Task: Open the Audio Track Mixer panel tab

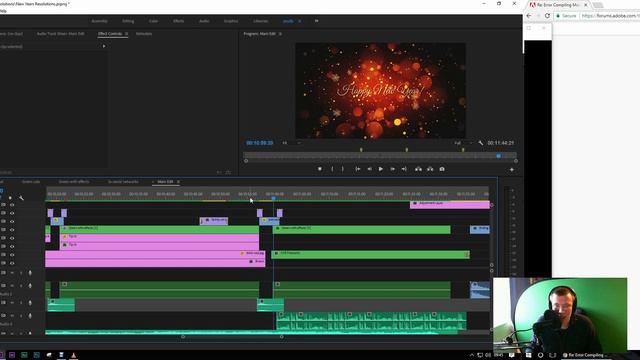Action: (x=60, y=34)
